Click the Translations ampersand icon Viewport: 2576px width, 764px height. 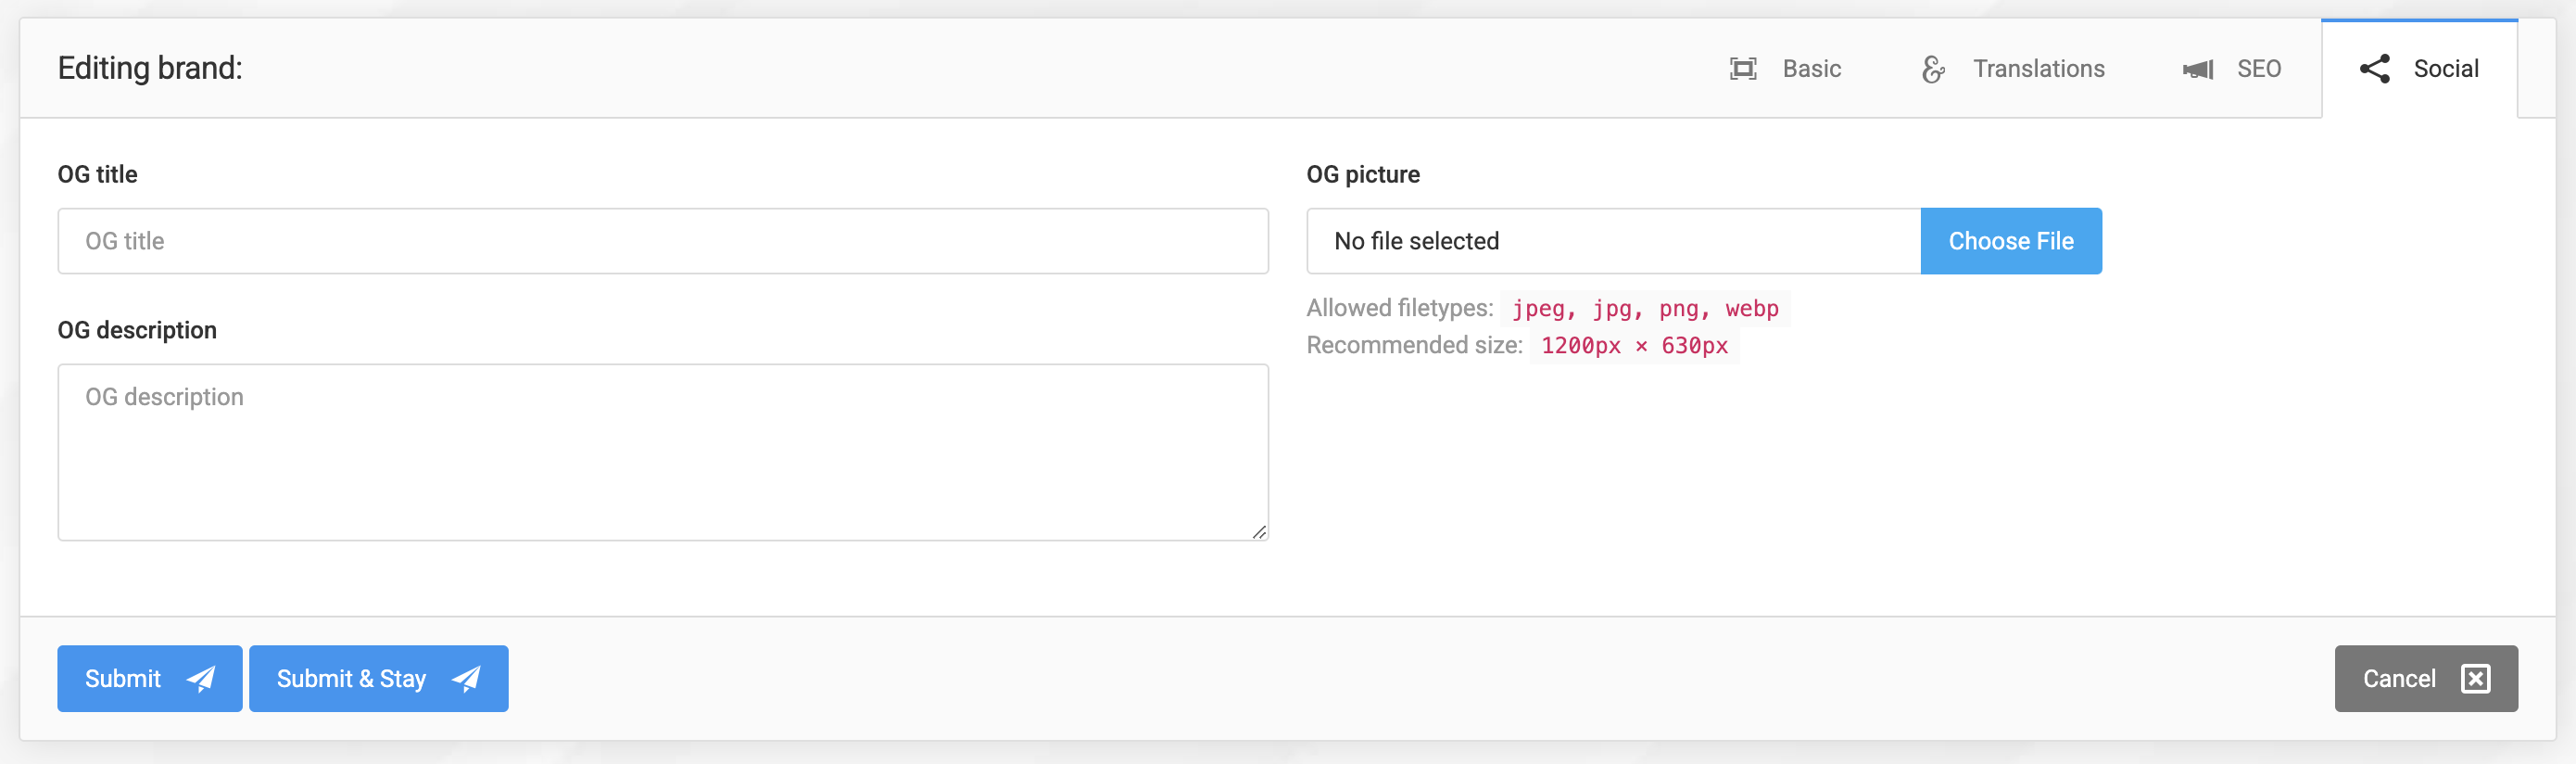[x=1933, y=69]
